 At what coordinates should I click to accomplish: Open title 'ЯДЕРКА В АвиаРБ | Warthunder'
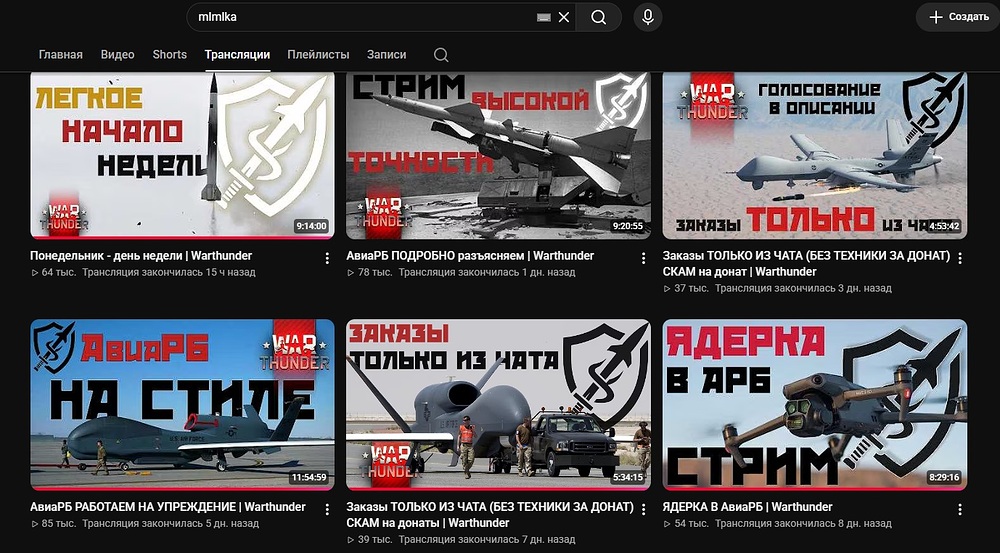pos(747,507)
